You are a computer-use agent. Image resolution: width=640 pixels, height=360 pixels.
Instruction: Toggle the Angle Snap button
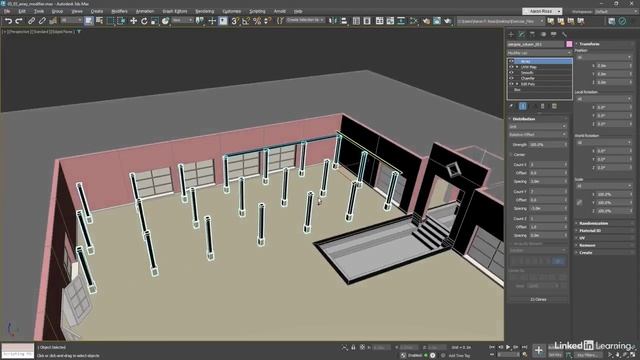pyautogui.click(x=246, y=21)
